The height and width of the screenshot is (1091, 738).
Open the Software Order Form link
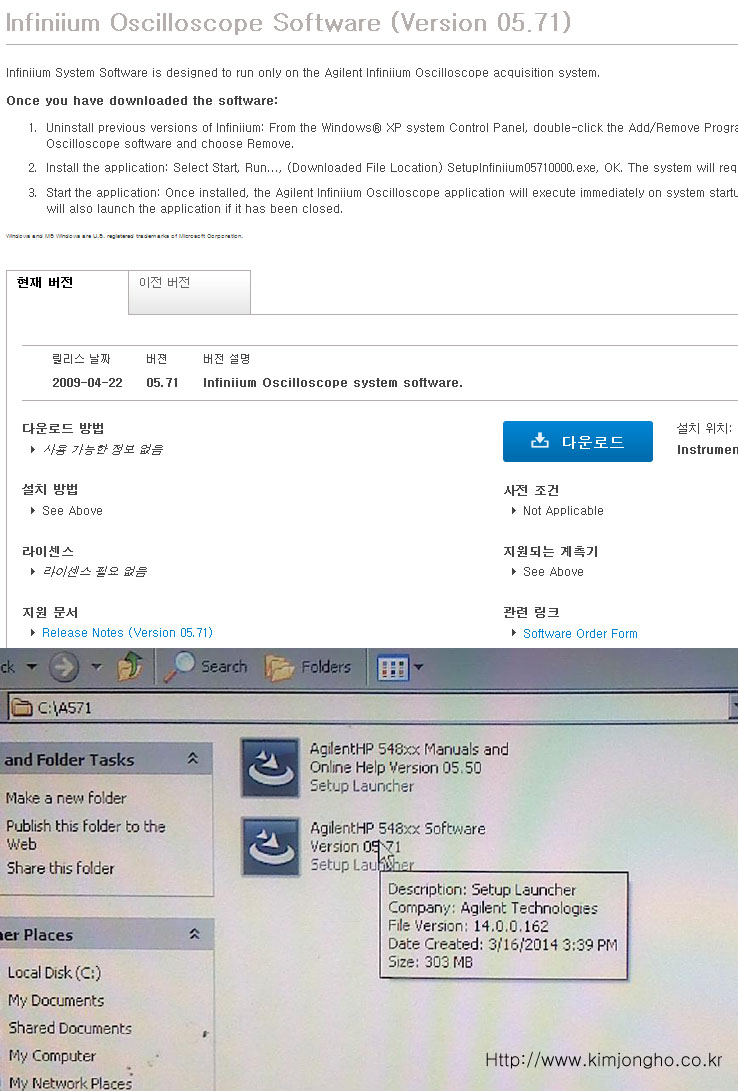coord(580,633)
